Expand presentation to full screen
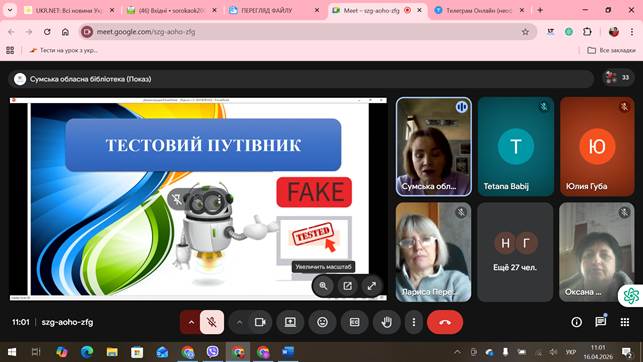643x362 pixels. pos(372,286)
